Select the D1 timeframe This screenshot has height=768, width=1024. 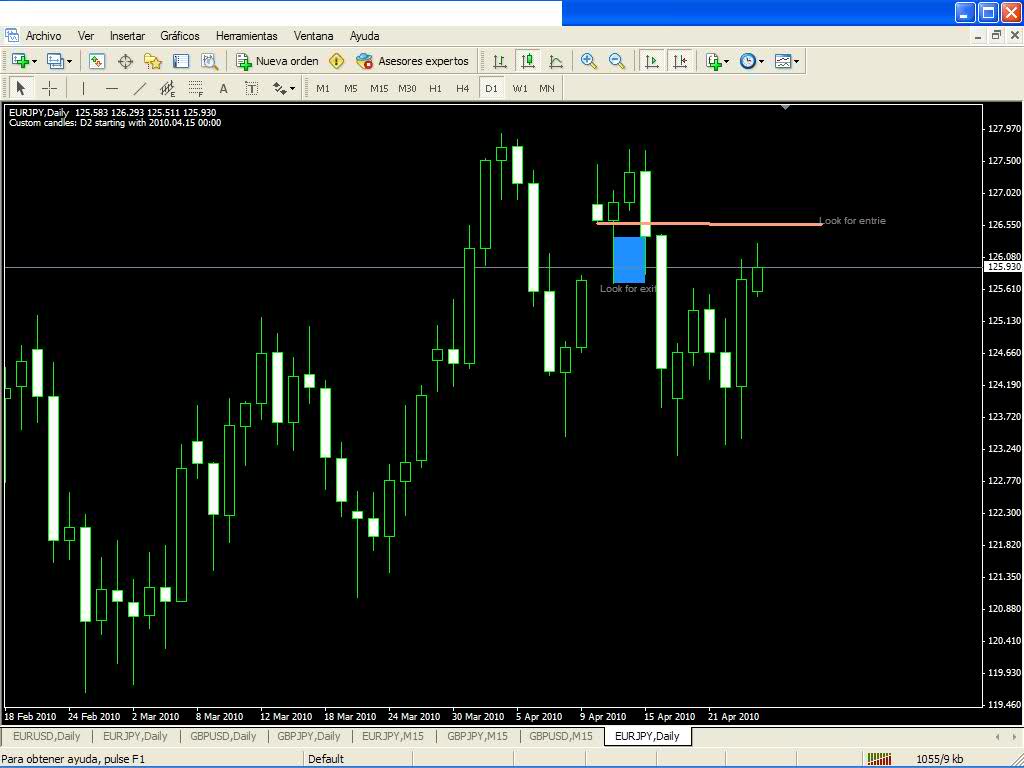point(491,88)
